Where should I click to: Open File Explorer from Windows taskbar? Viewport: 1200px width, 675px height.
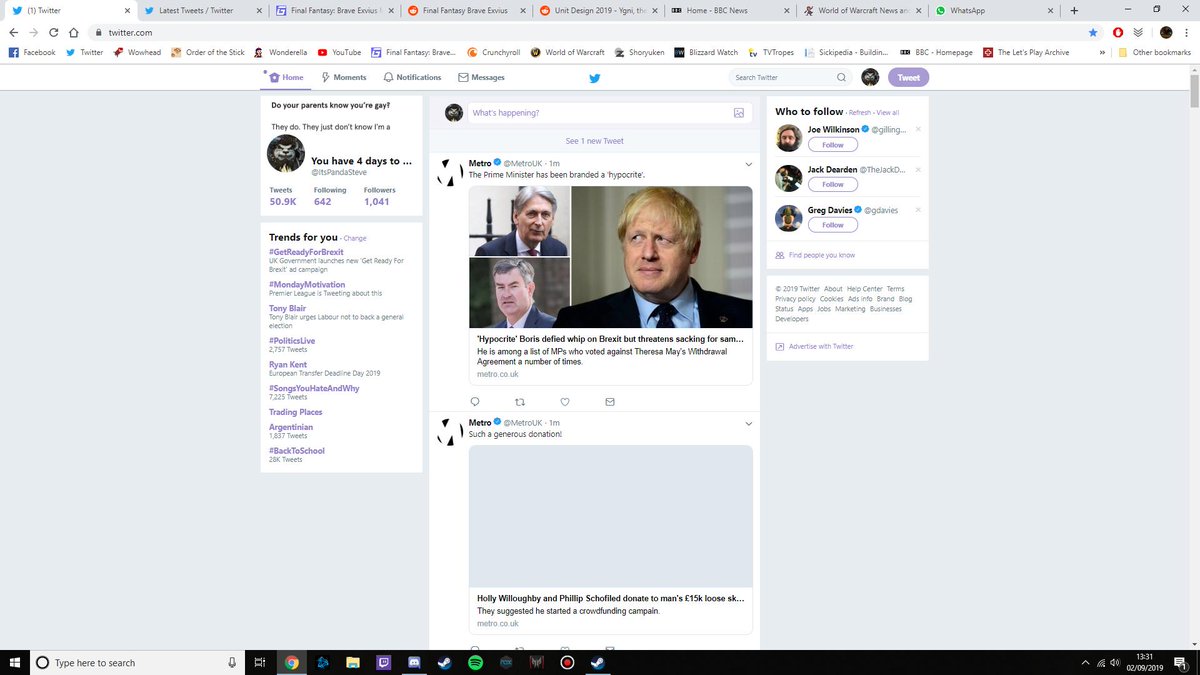[x=352, y=662]
